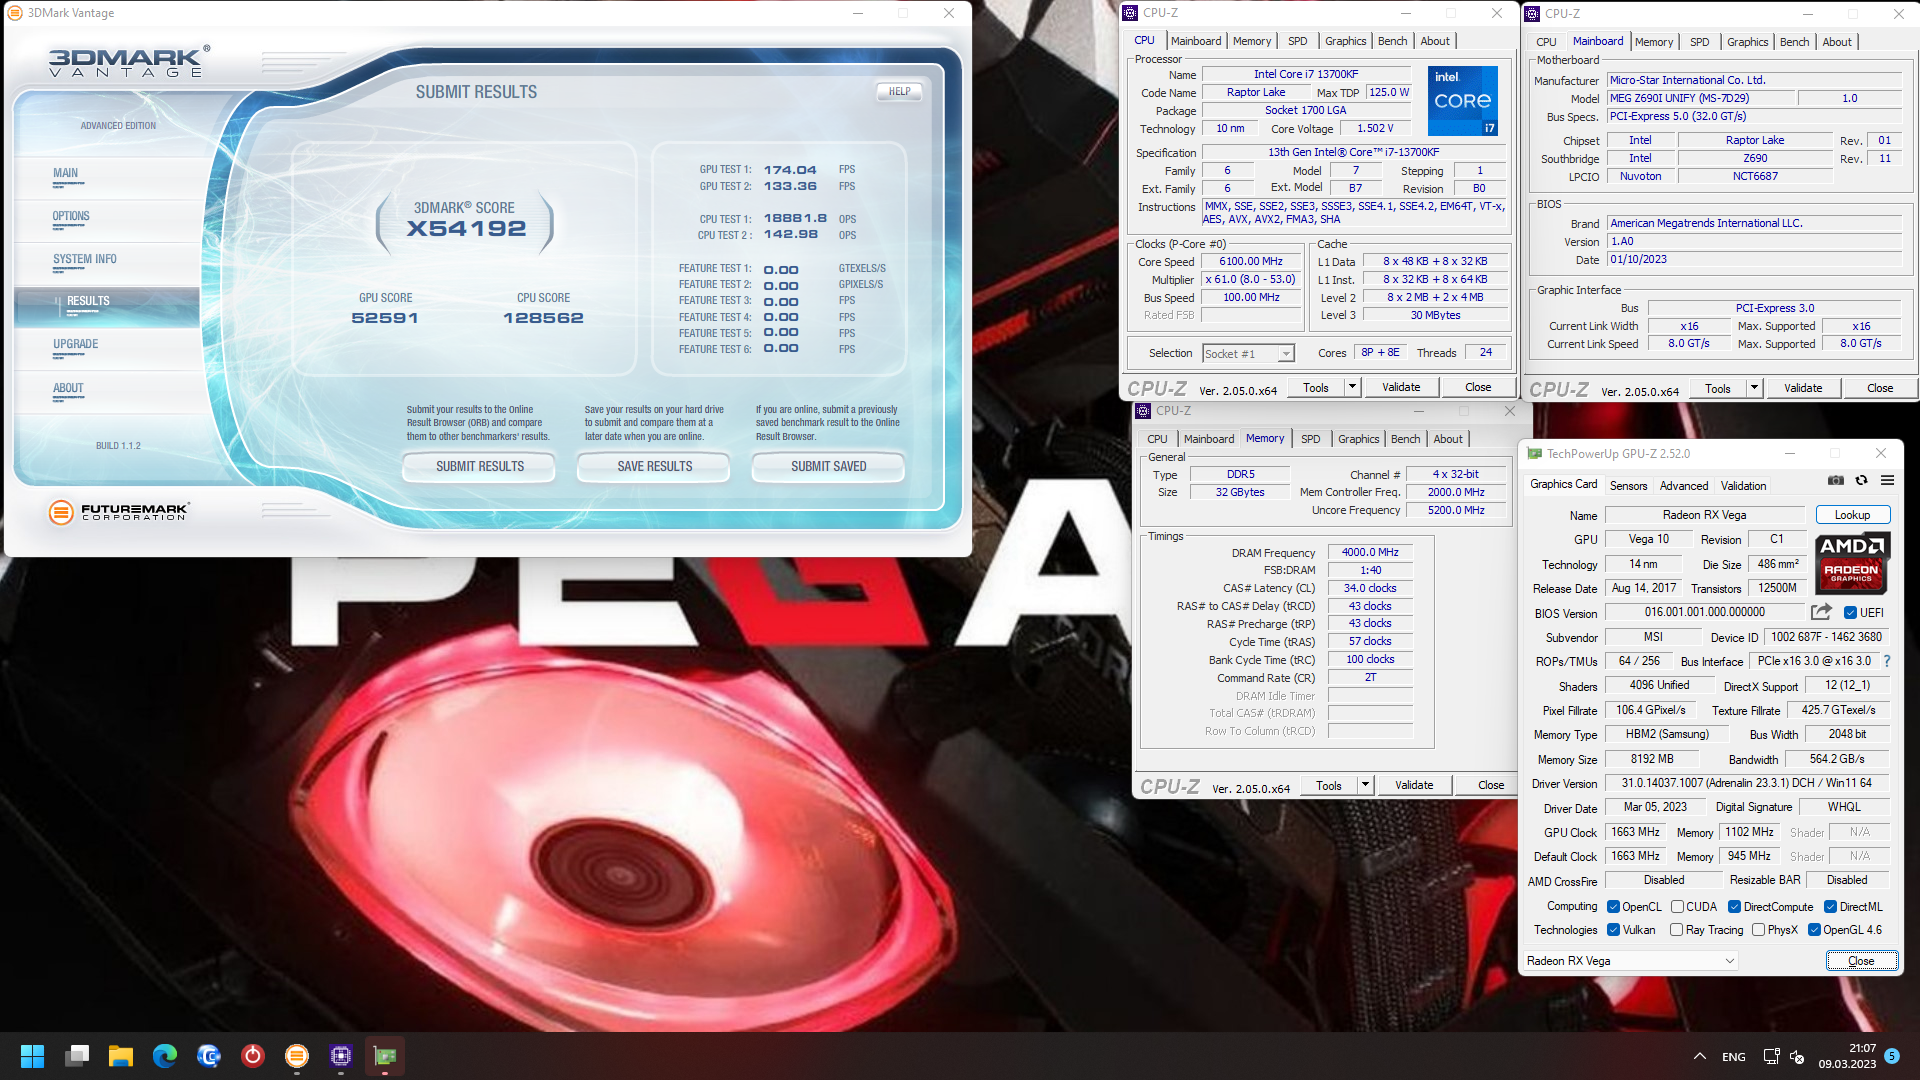Open SPD tab in CPU-Z Memory window

click(1310, 439)
